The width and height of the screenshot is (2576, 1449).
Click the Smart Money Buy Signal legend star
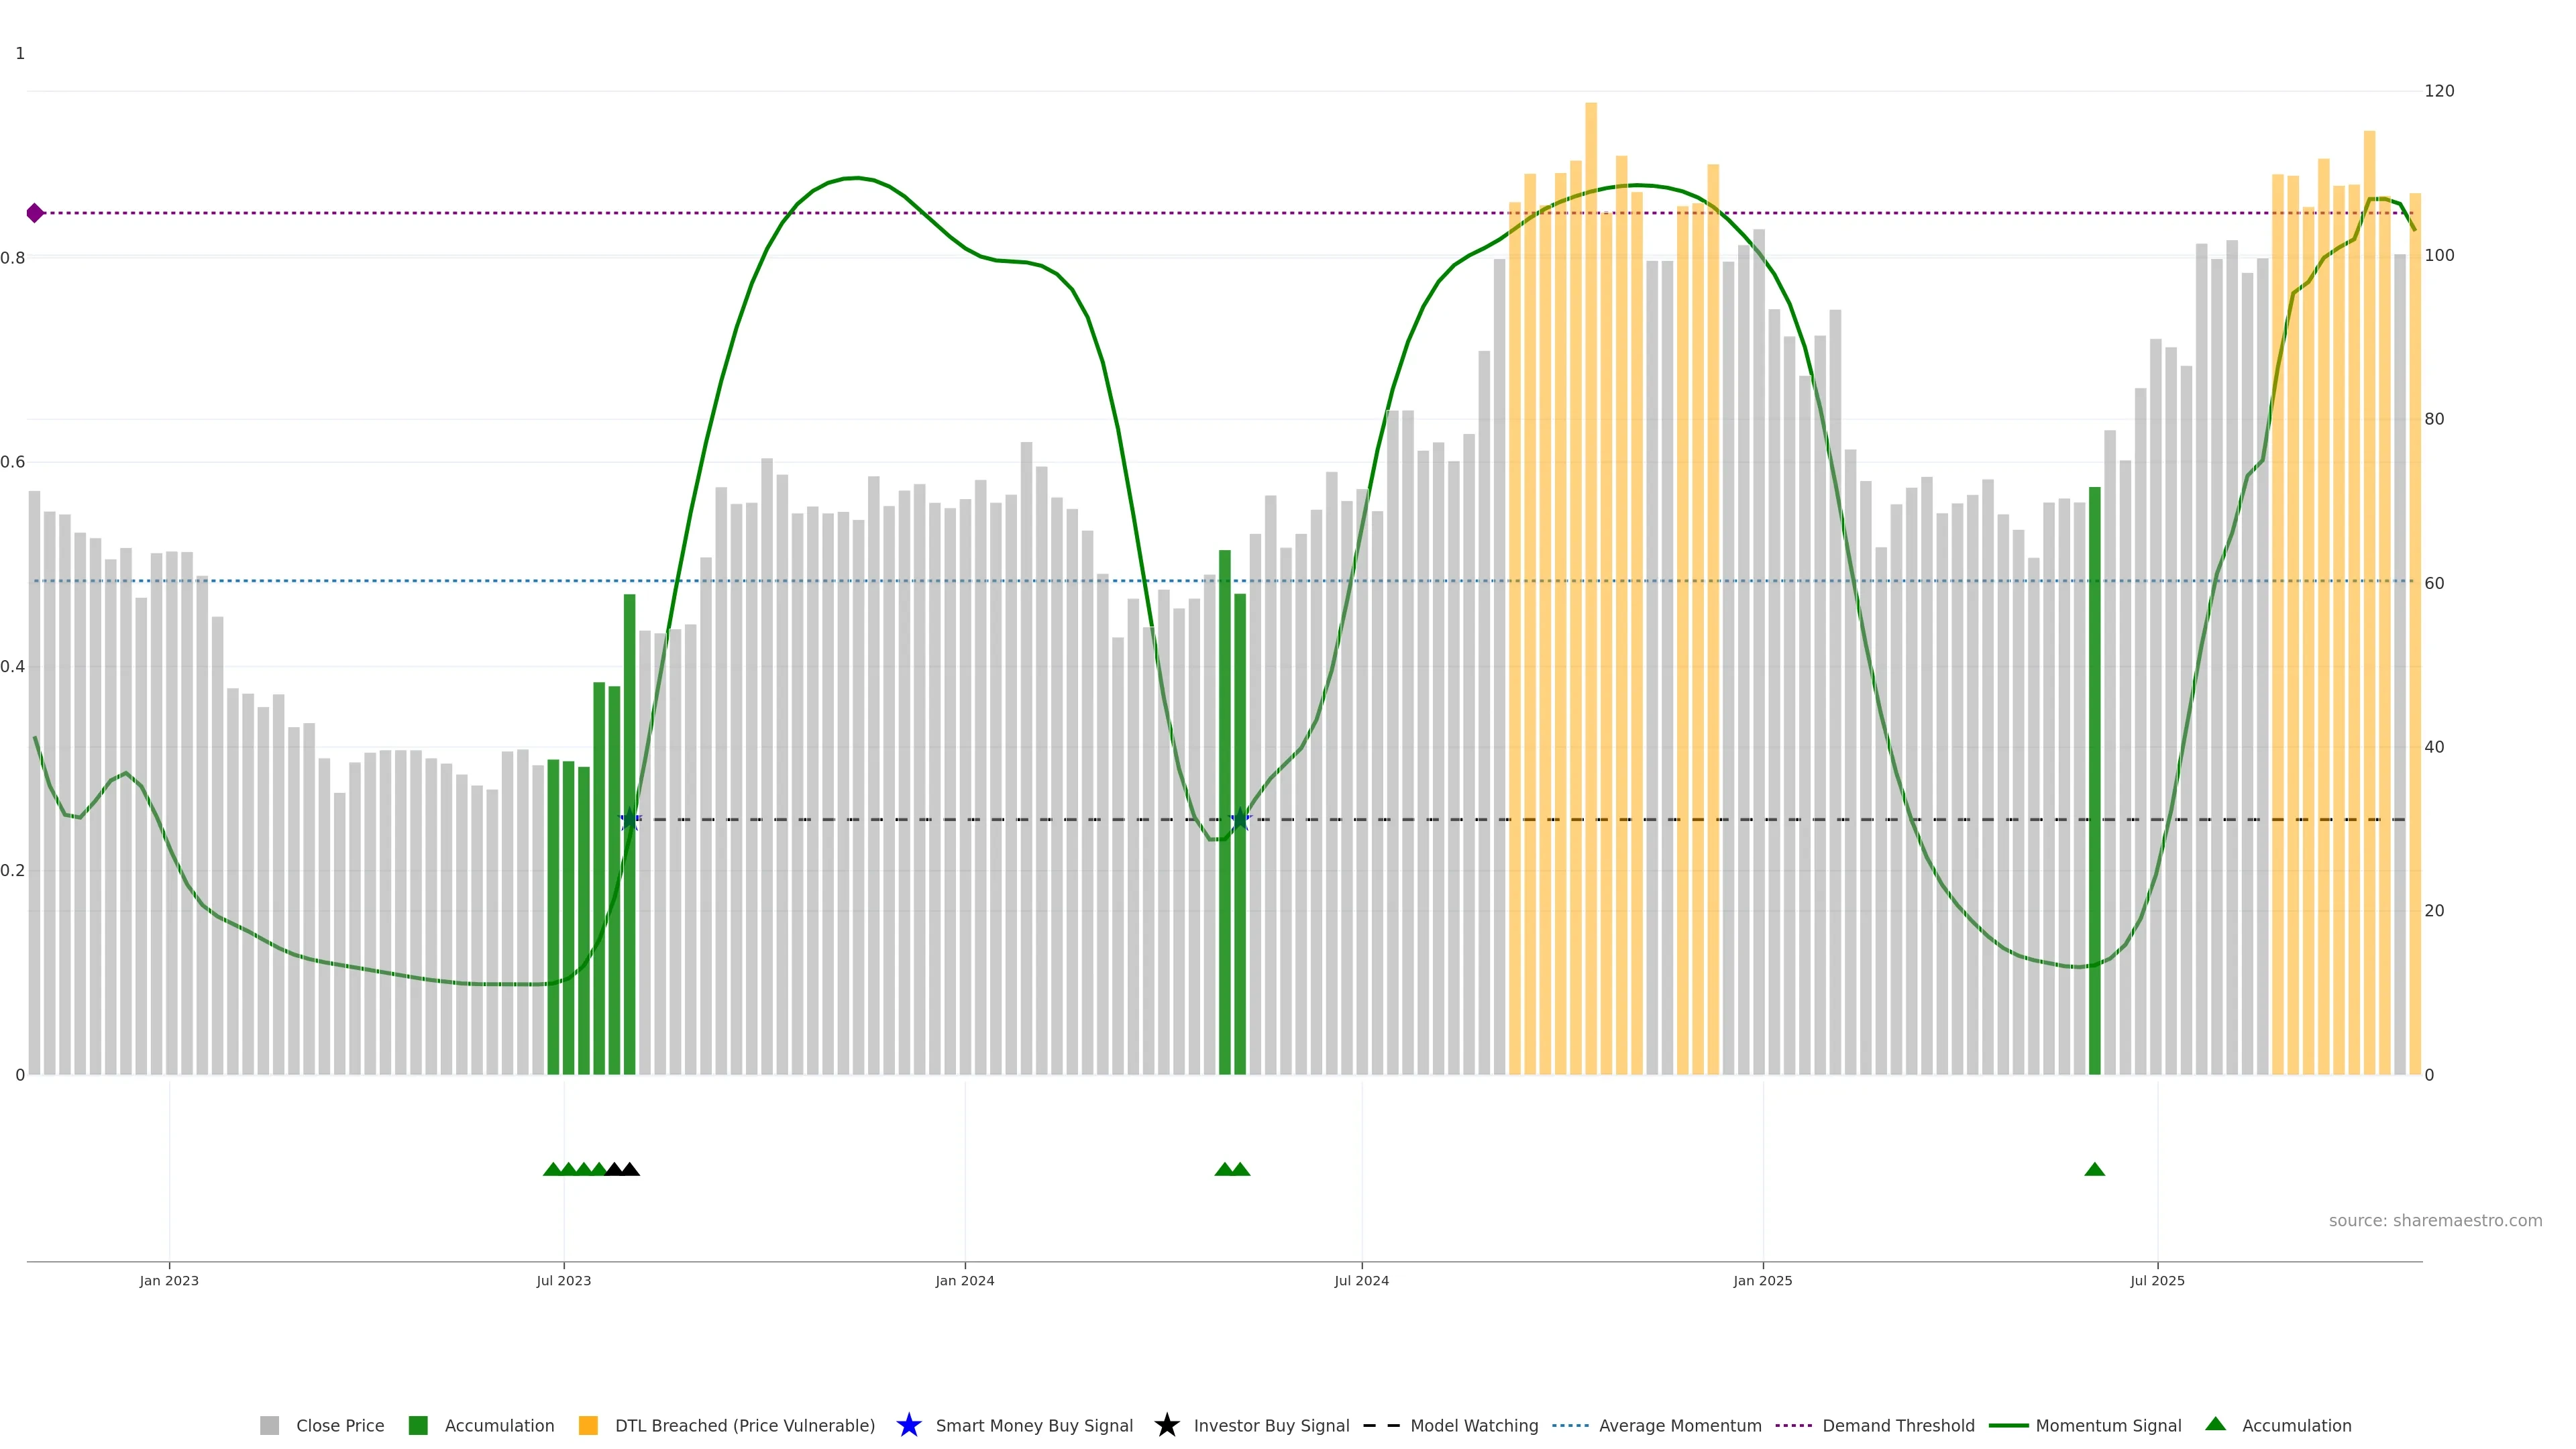908,1425
